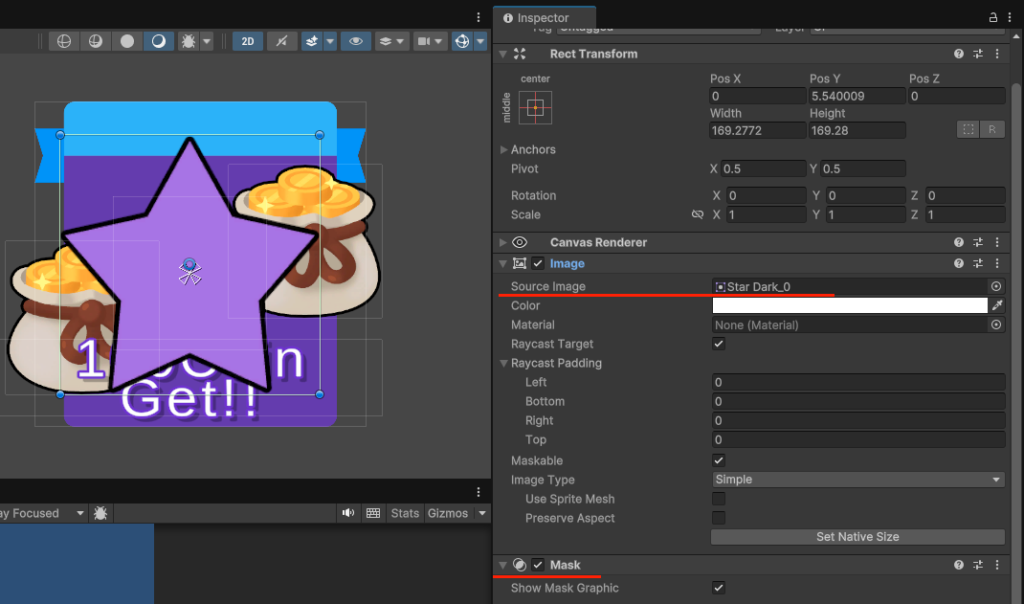Open Rect Transform component three-dot menu
This screenshot has height=604, width=1024.
997,54
